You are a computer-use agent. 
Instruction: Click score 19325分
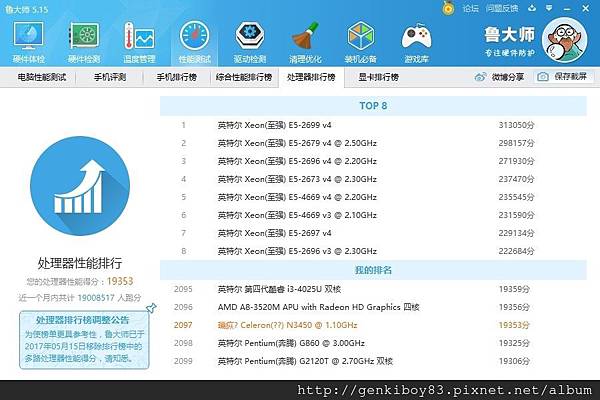click(x=514, y=343)
